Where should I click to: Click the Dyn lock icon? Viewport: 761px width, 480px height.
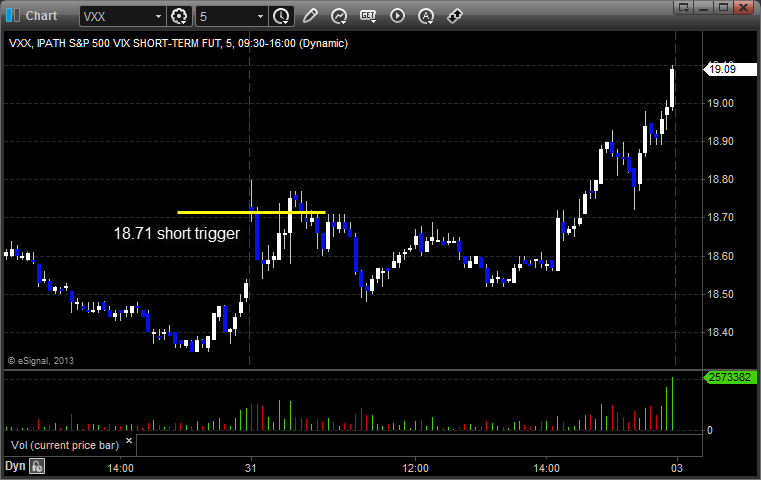[37, 466]
